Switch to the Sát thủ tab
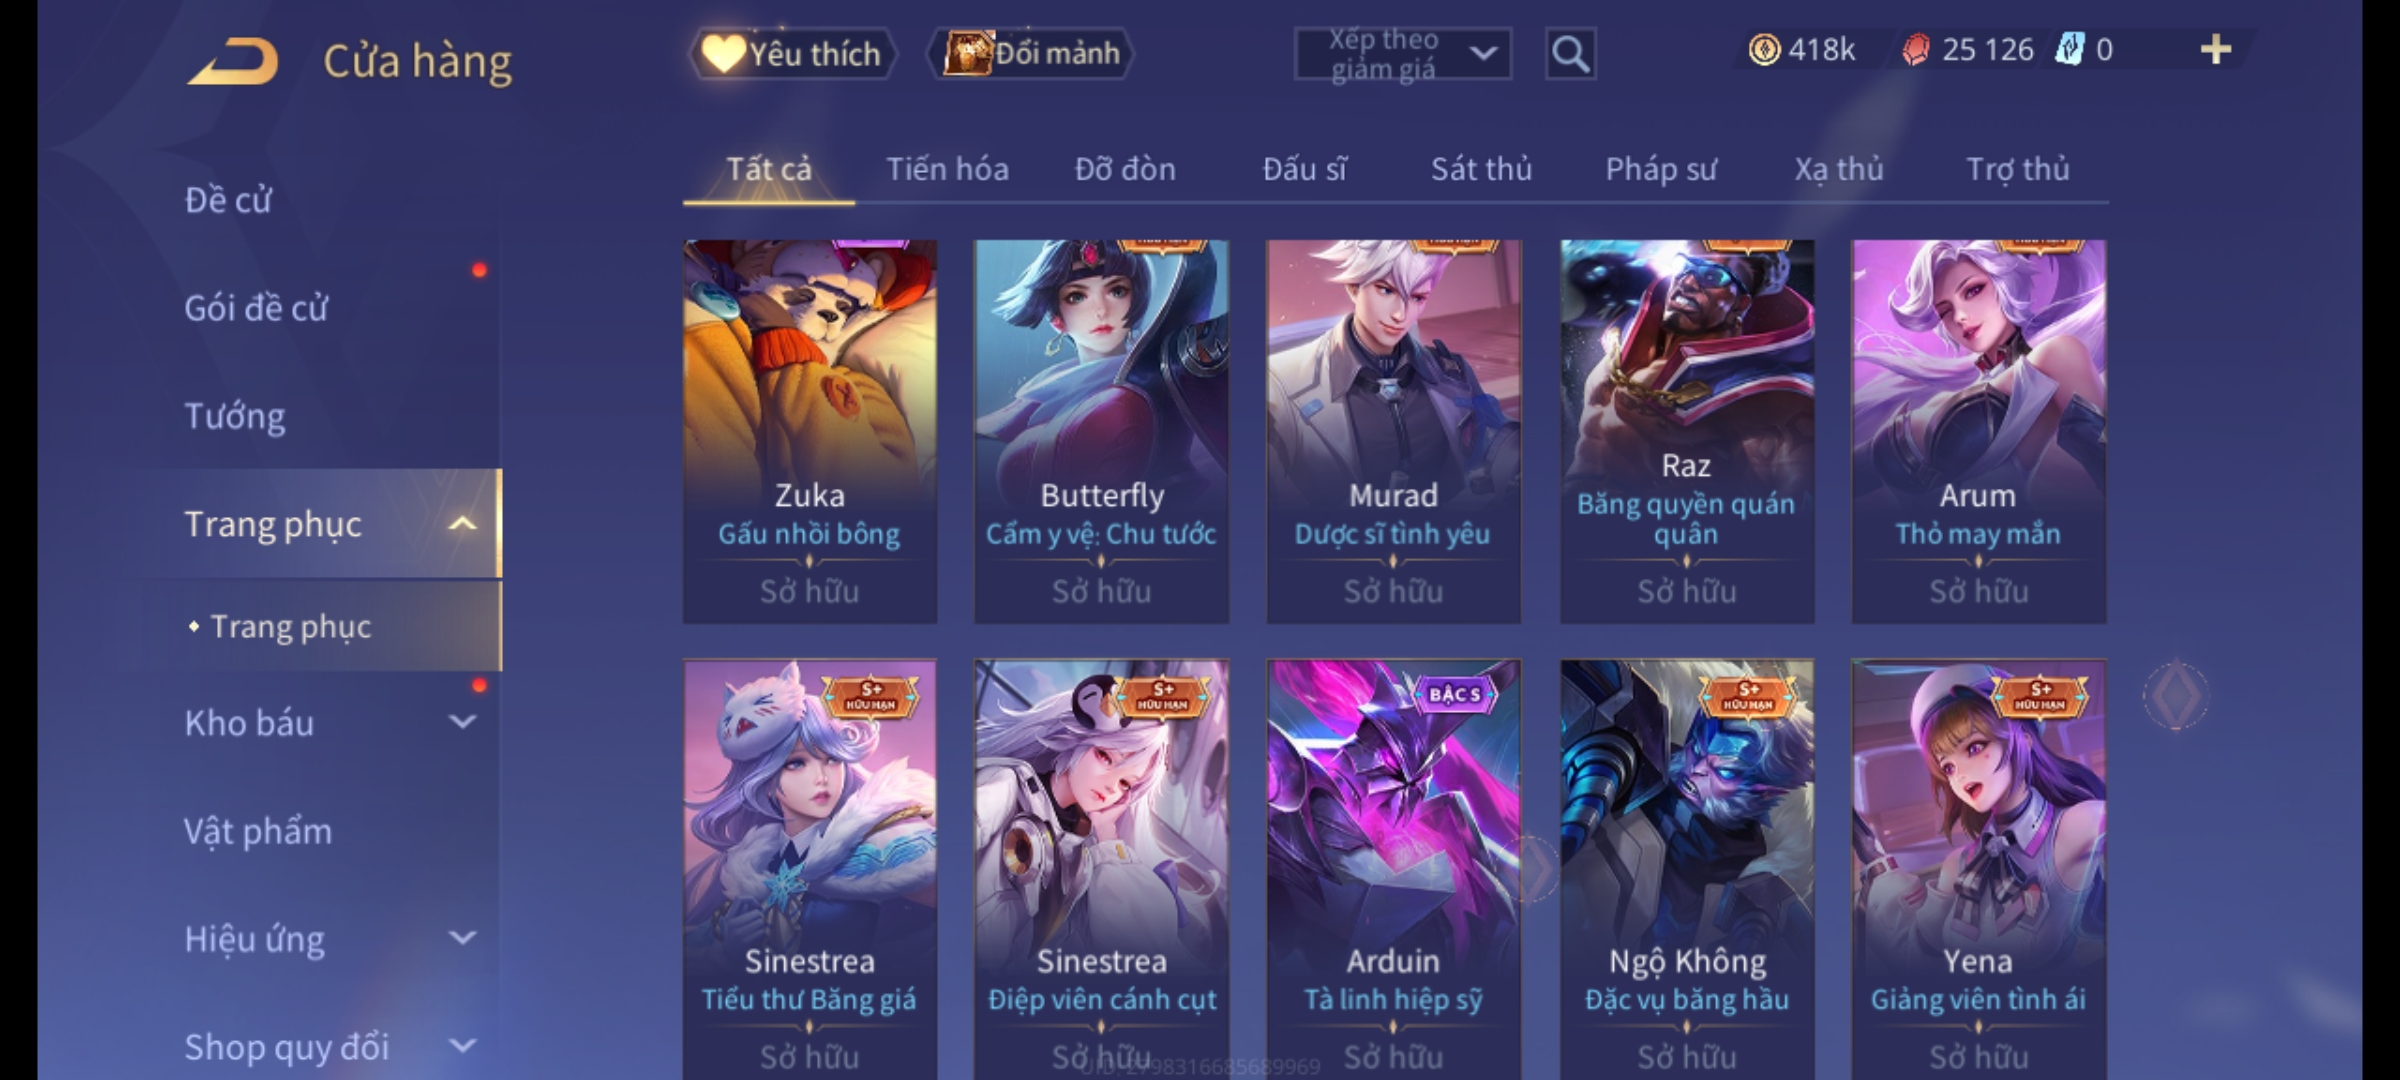 point(1481,169)
